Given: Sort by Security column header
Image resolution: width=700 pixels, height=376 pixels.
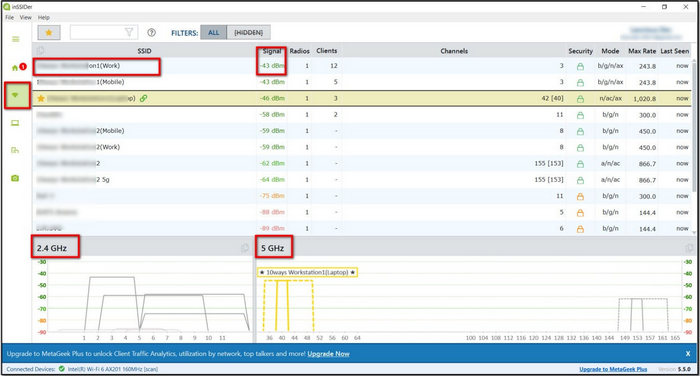Looking at the screenshot, I should click(x=580, y=51).
